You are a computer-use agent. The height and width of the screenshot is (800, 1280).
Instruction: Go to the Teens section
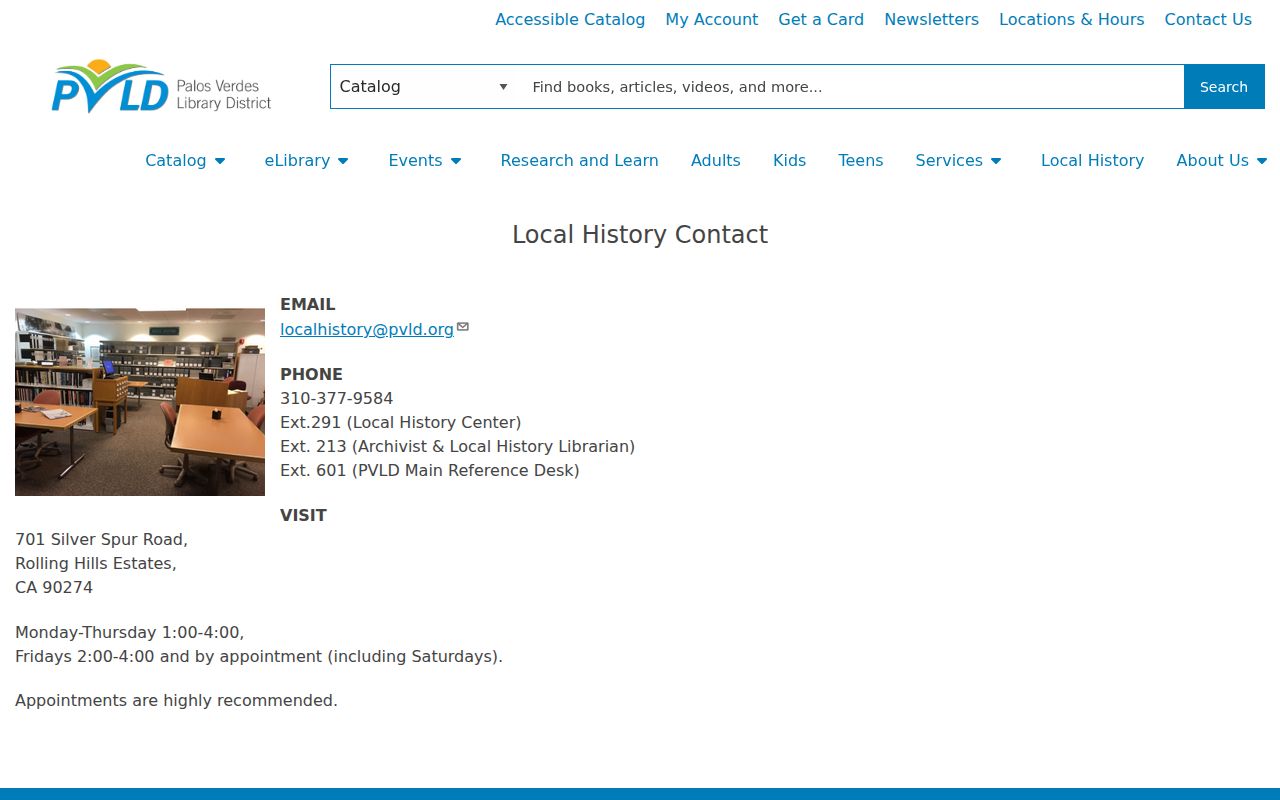tap(861, 160)
